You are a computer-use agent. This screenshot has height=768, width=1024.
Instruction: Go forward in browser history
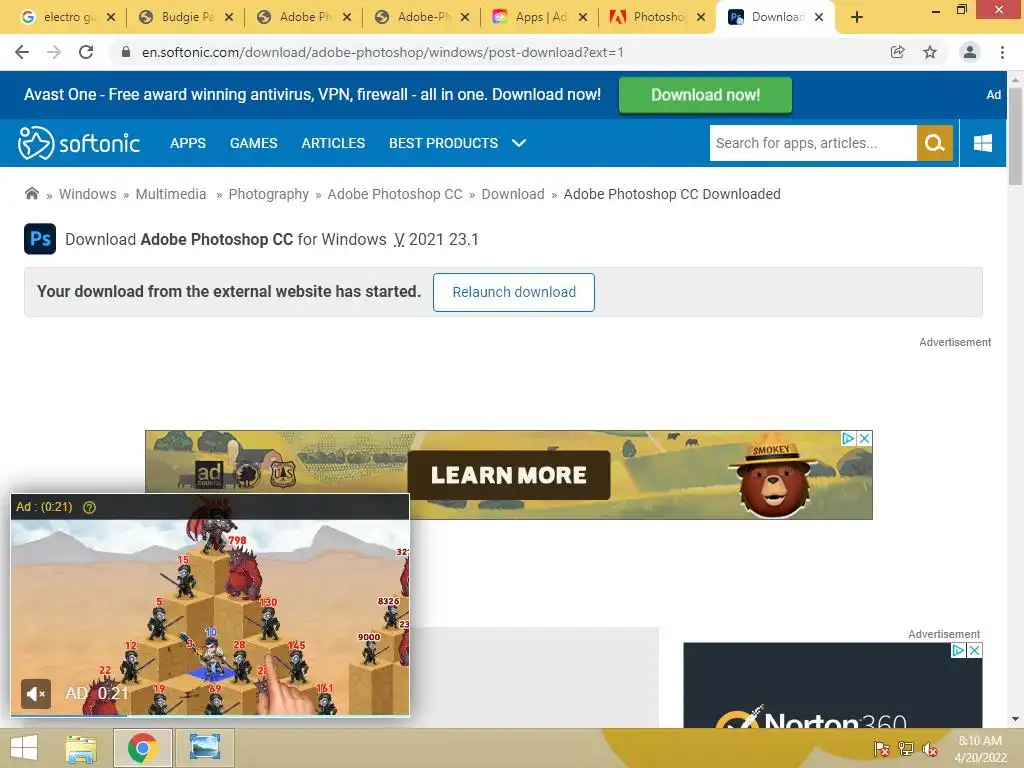[x=54, y=52]
